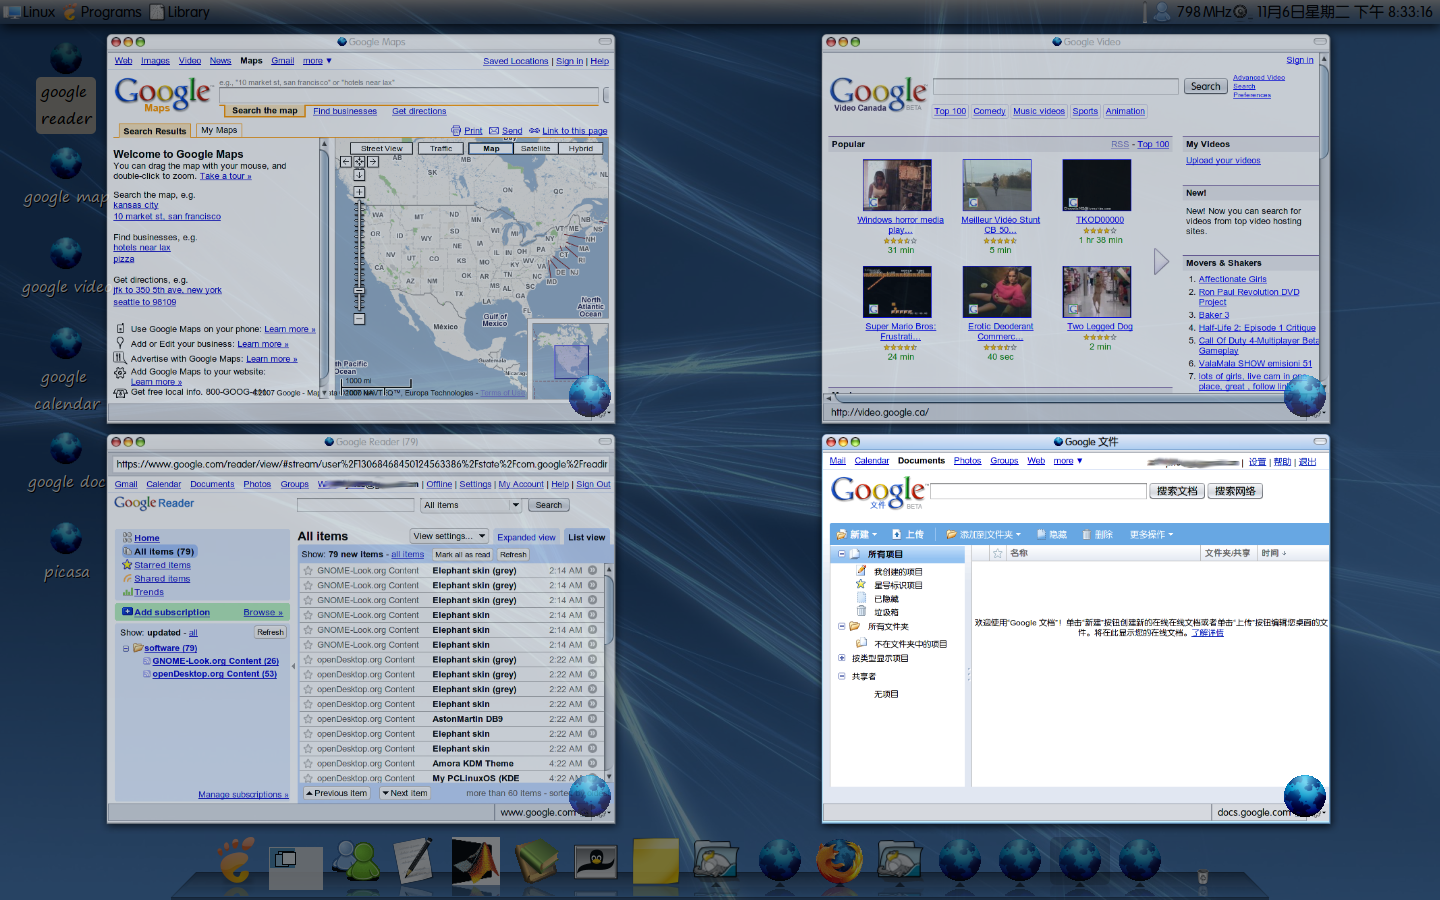1440x900 pixels.
Task: Enable Street View on the map
Action: [381, 148]
